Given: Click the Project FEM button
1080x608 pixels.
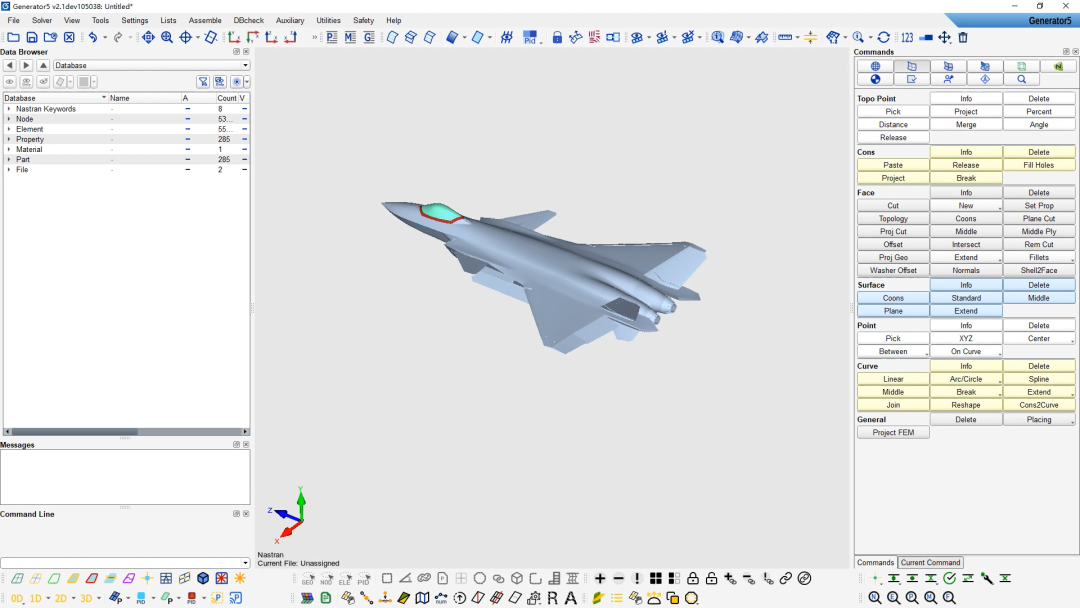Looking at the screenshot, I should coord(893,433).
